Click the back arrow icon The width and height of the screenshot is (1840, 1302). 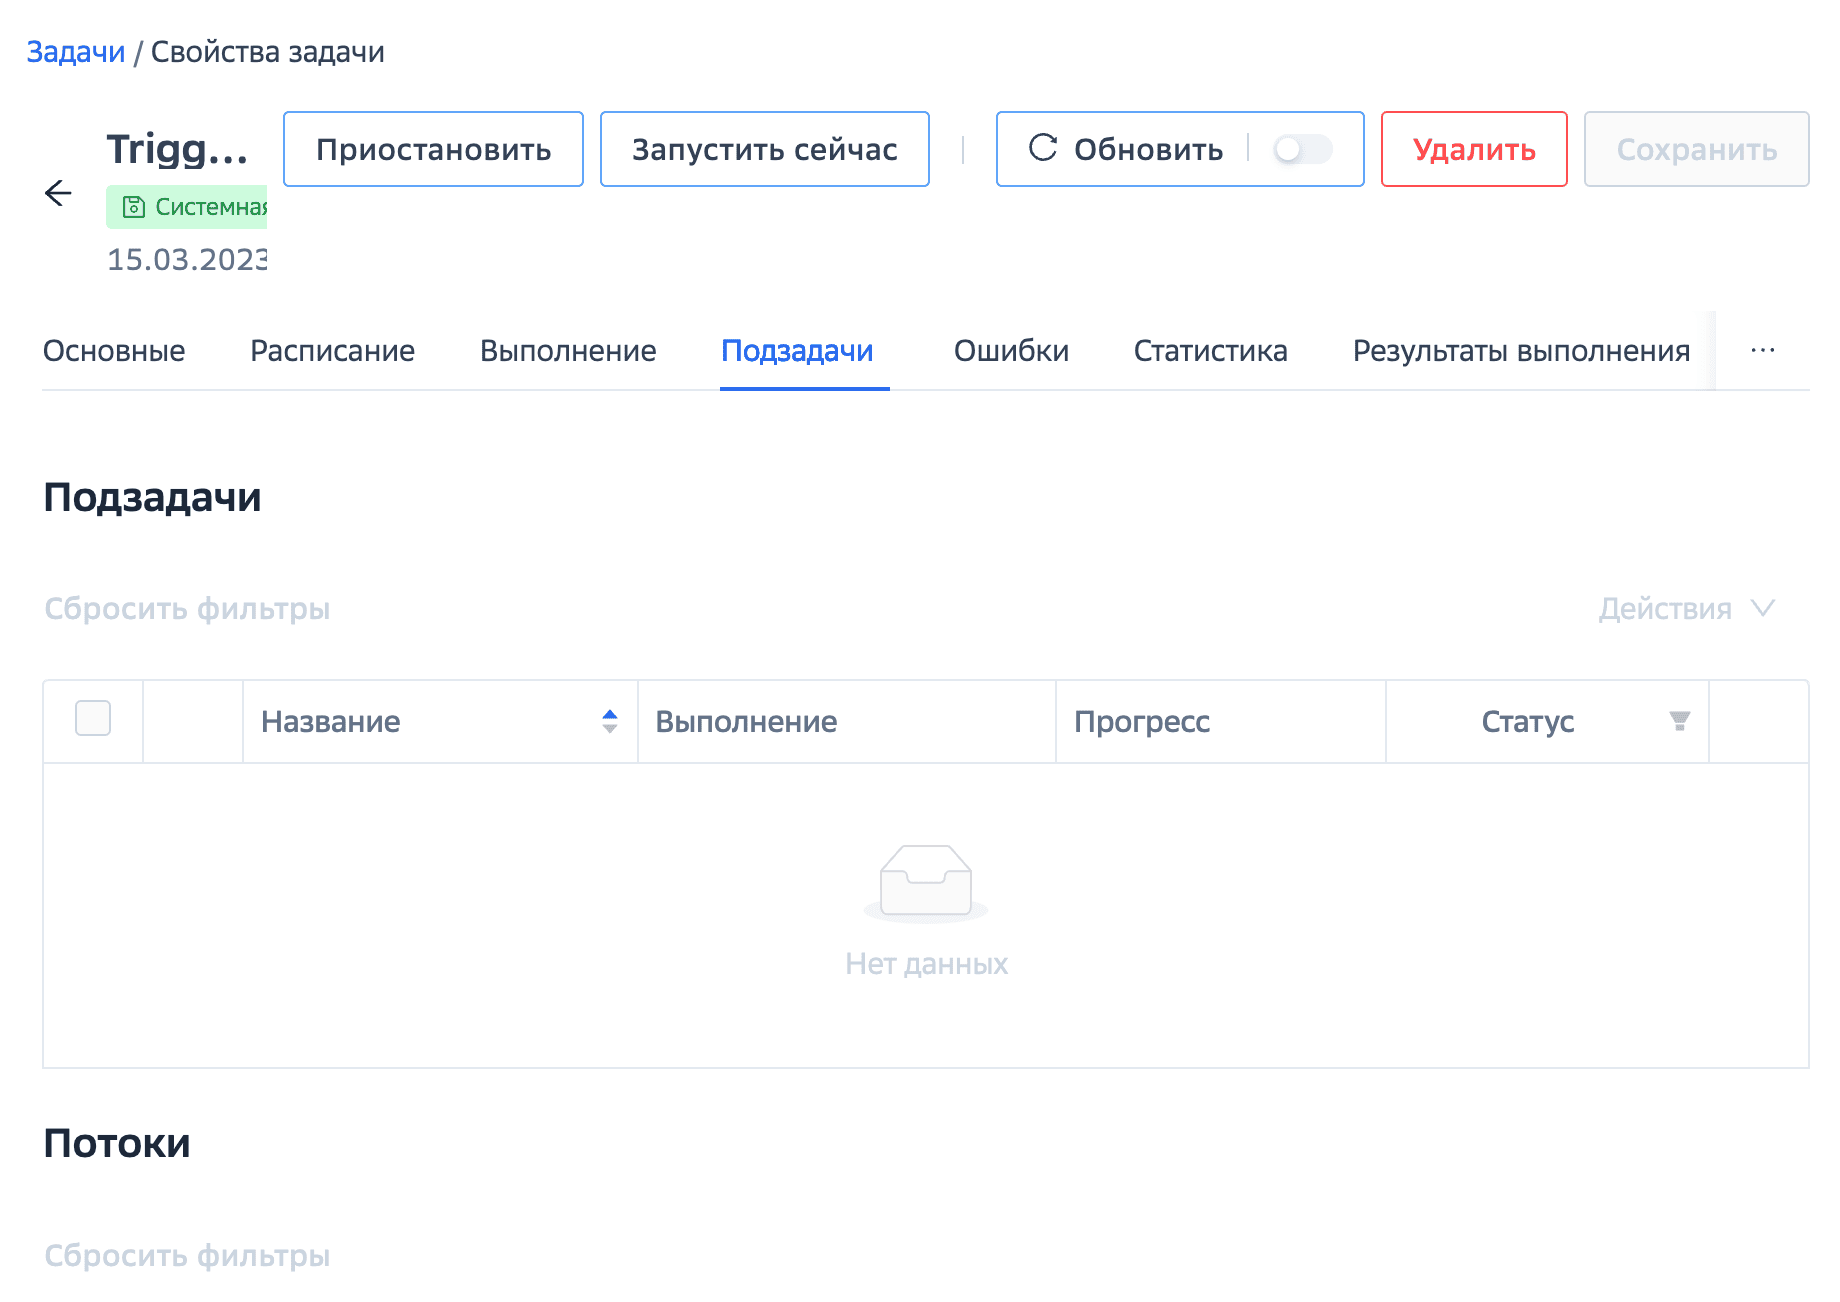pyautogui.click(x=59, y=193)
